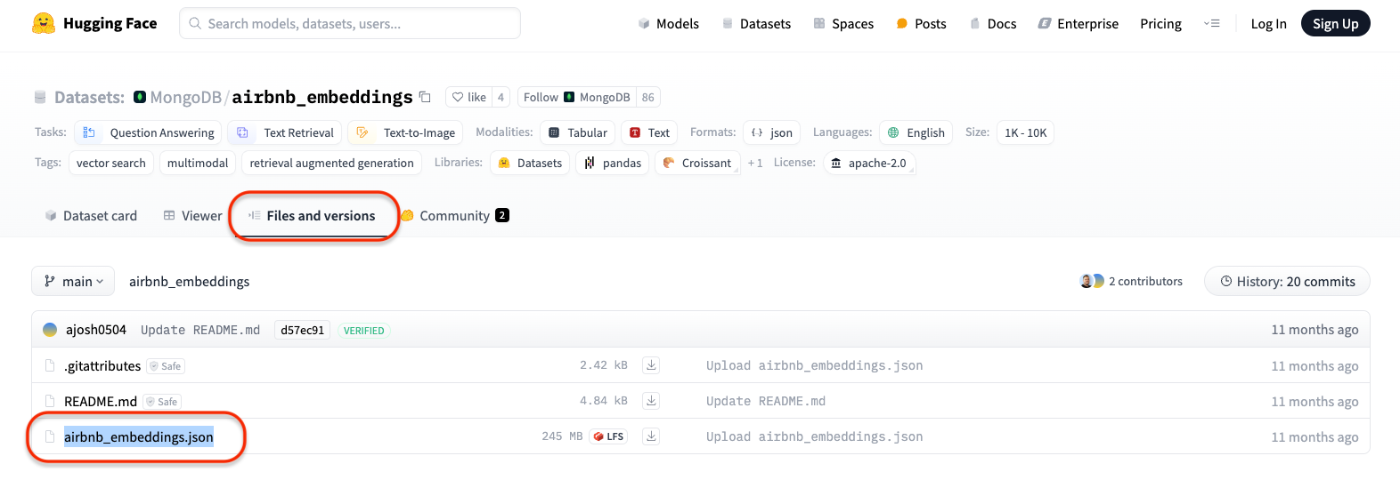Click the 86 followers count
The height and width of the screenshot is (480, 1400).
(x=649, y=97)
